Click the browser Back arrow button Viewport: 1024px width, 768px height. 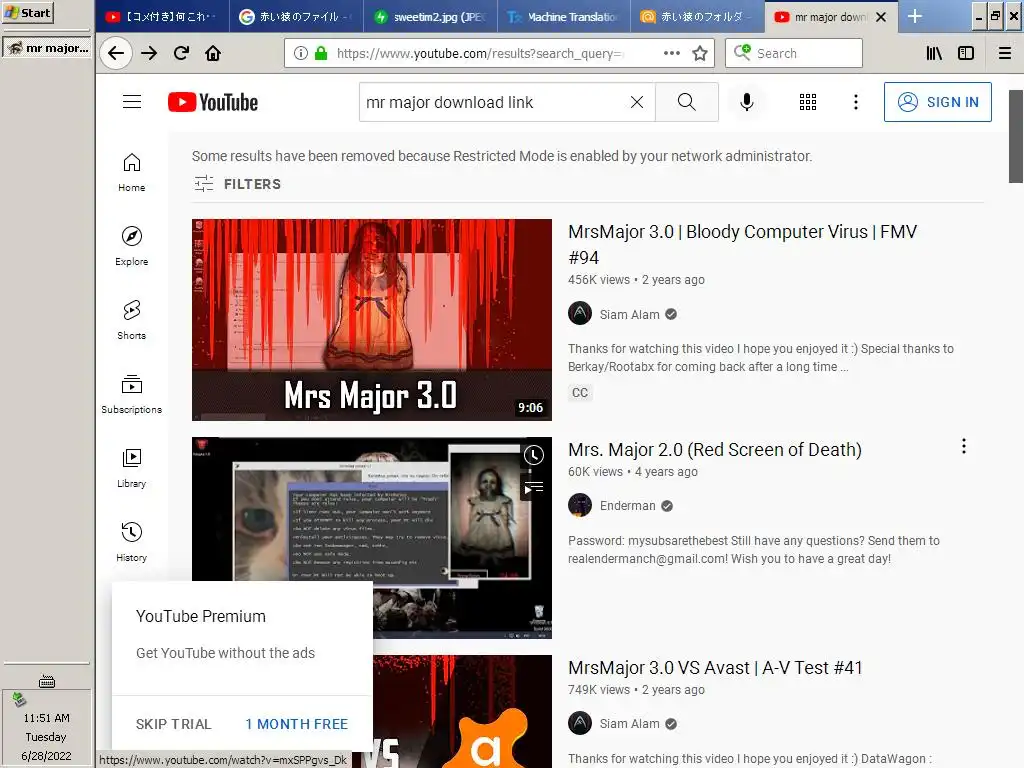click(x=116, y=54)
